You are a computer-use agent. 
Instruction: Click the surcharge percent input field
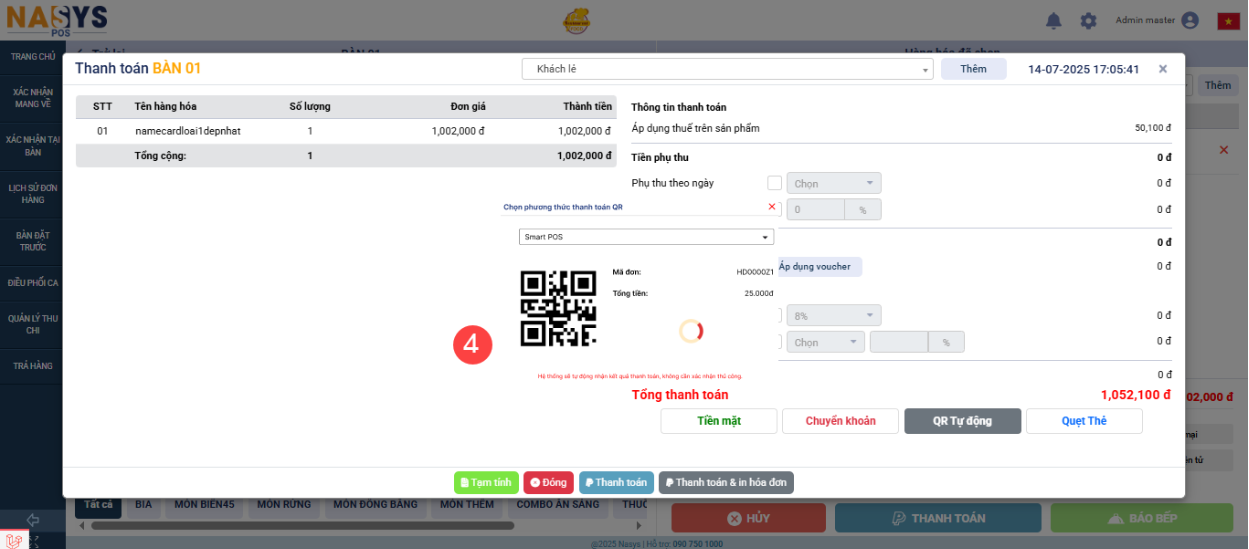coord(816,210)
